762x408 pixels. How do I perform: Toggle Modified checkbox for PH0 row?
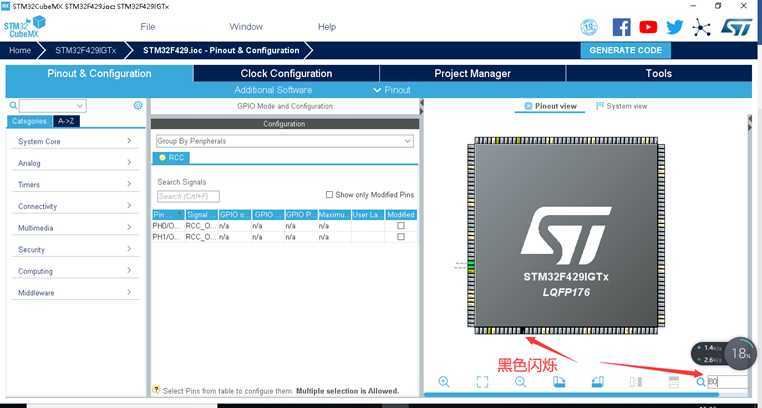coord(401,226)
